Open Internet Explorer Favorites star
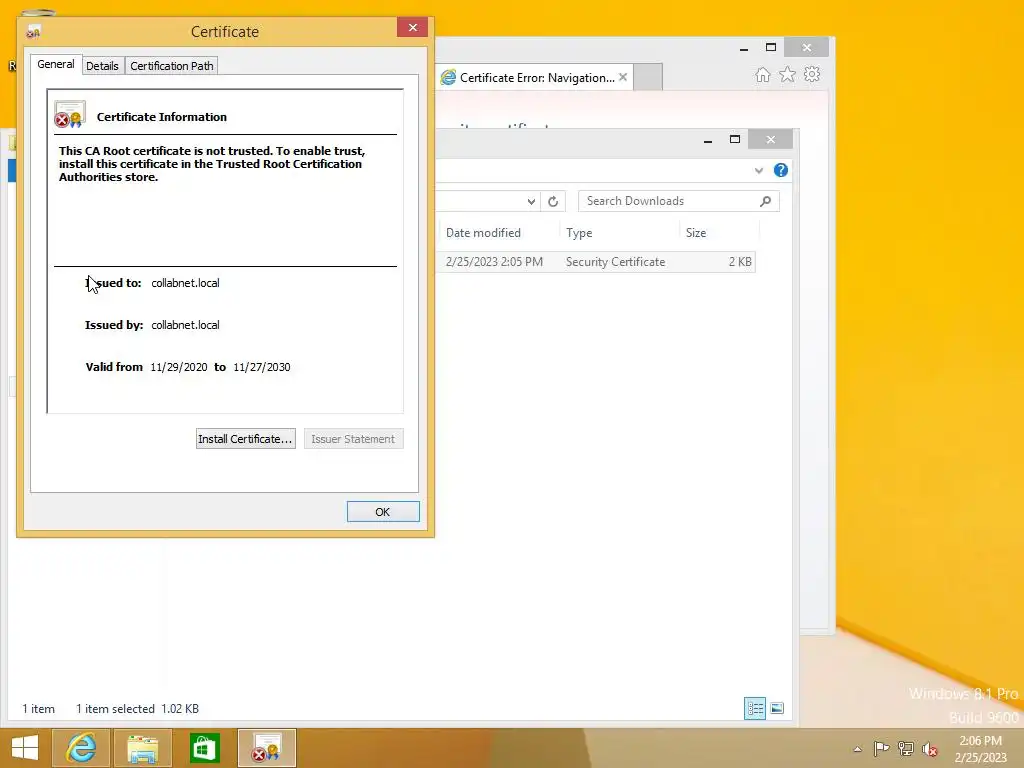 [x=788, y=74]
